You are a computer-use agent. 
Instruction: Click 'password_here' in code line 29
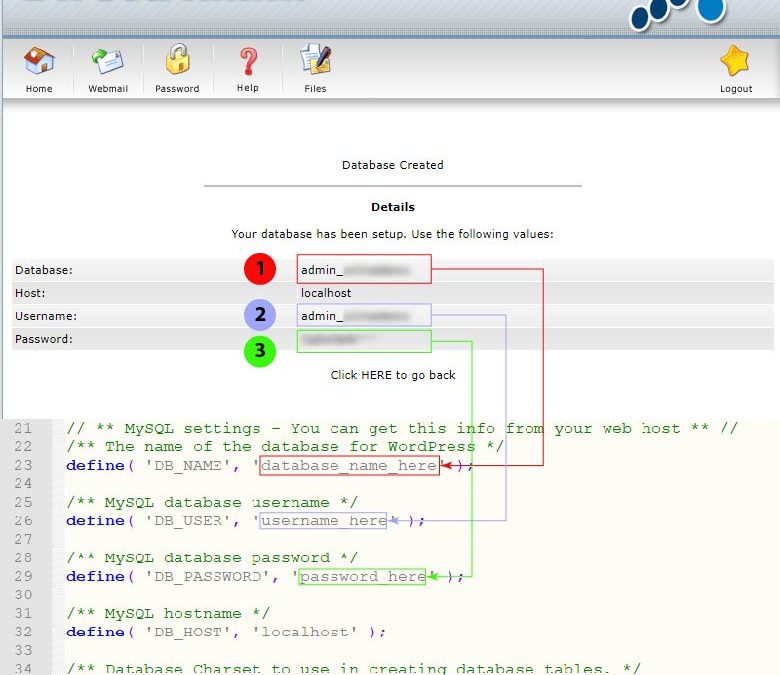(x=362, y=577)
